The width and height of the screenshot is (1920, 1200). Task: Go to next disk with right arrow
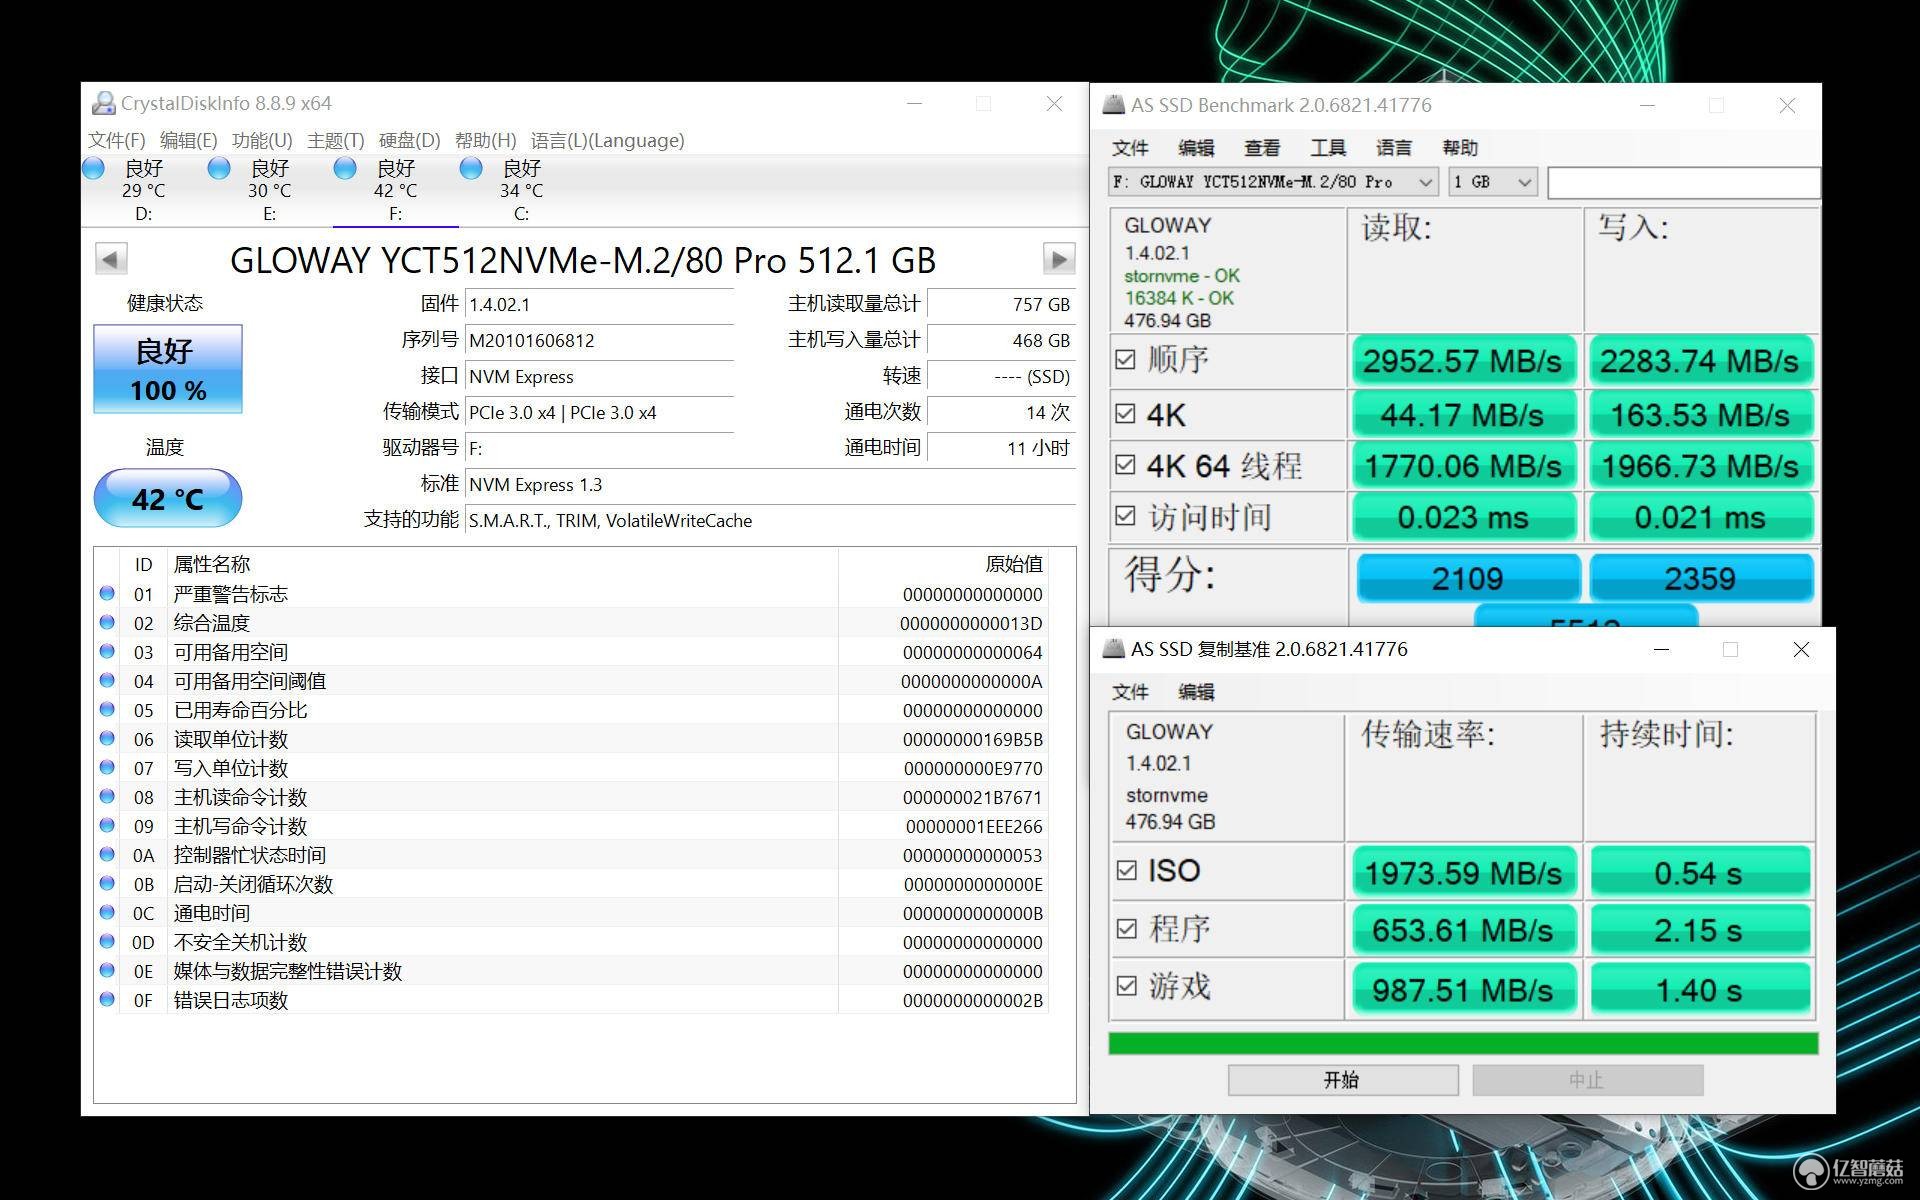point(1058,259)
